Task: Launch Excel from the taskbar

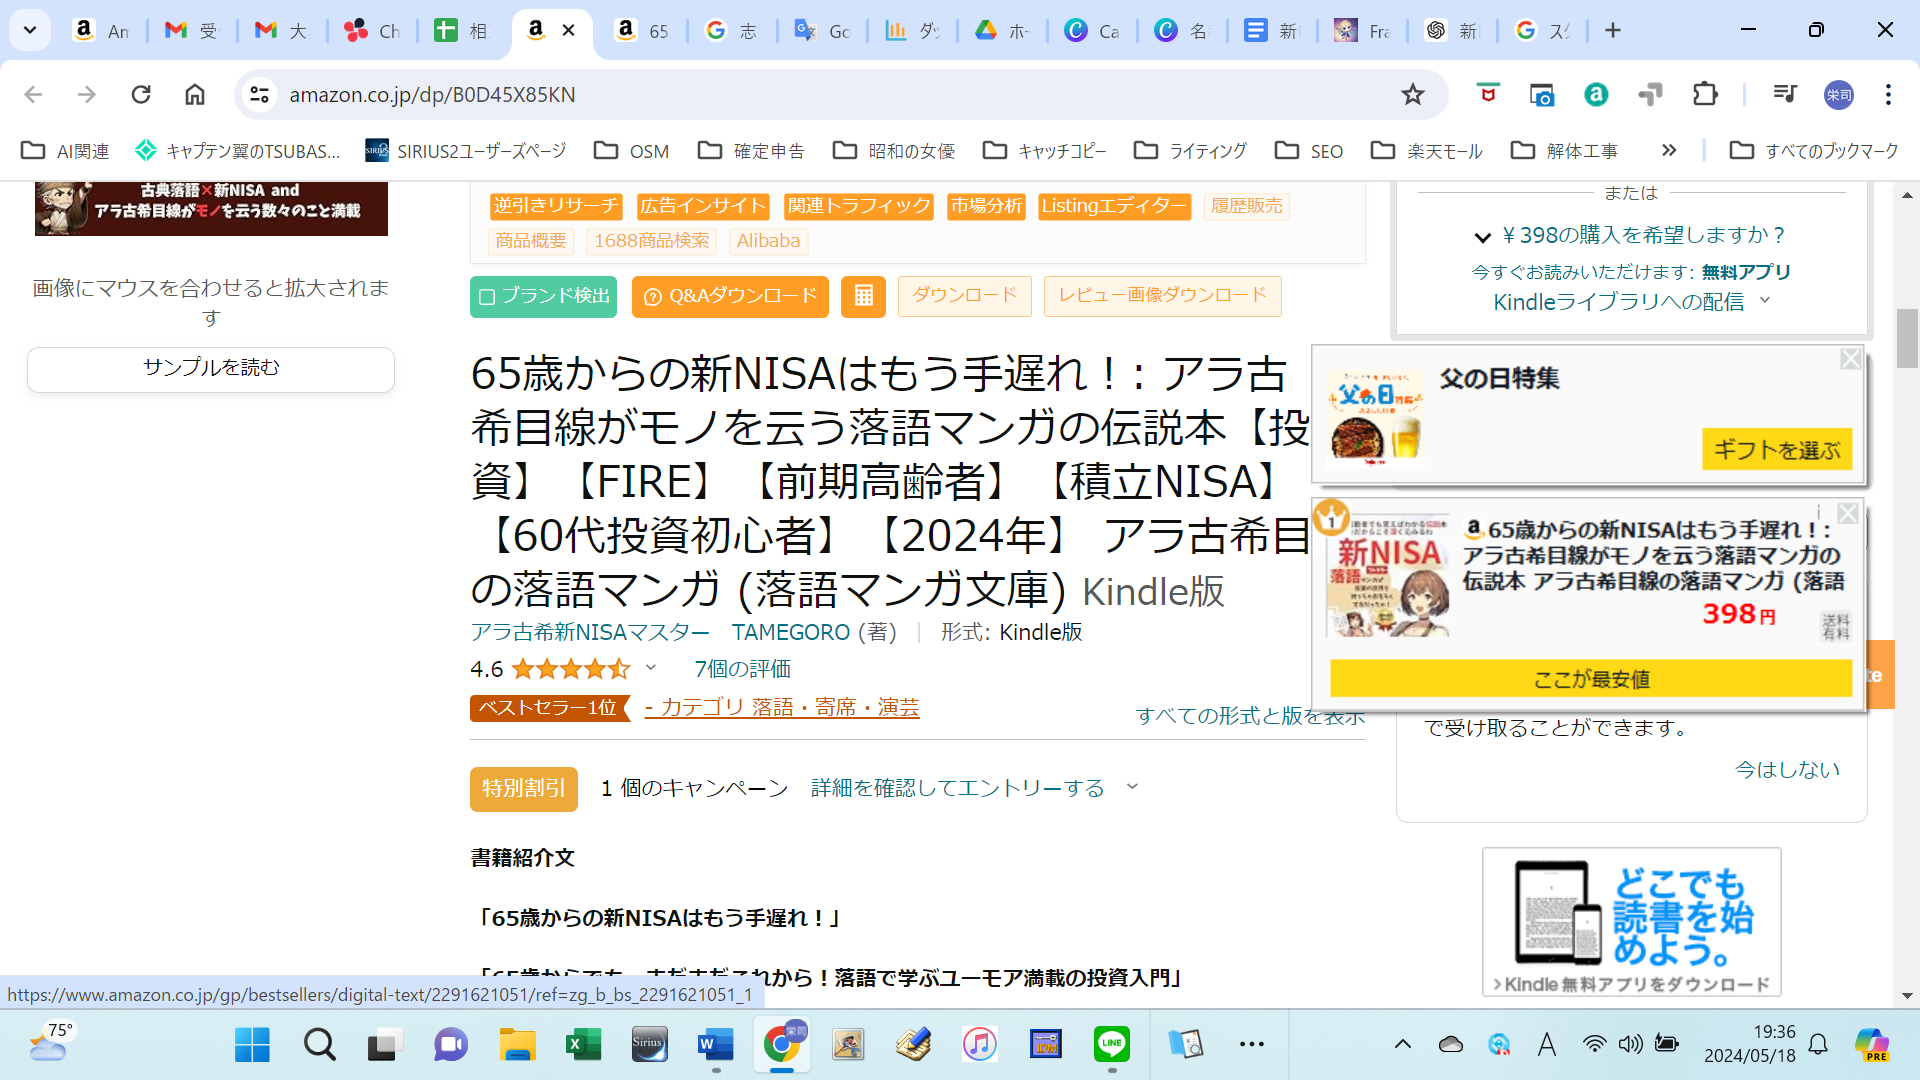Action: coord(583,1044)
